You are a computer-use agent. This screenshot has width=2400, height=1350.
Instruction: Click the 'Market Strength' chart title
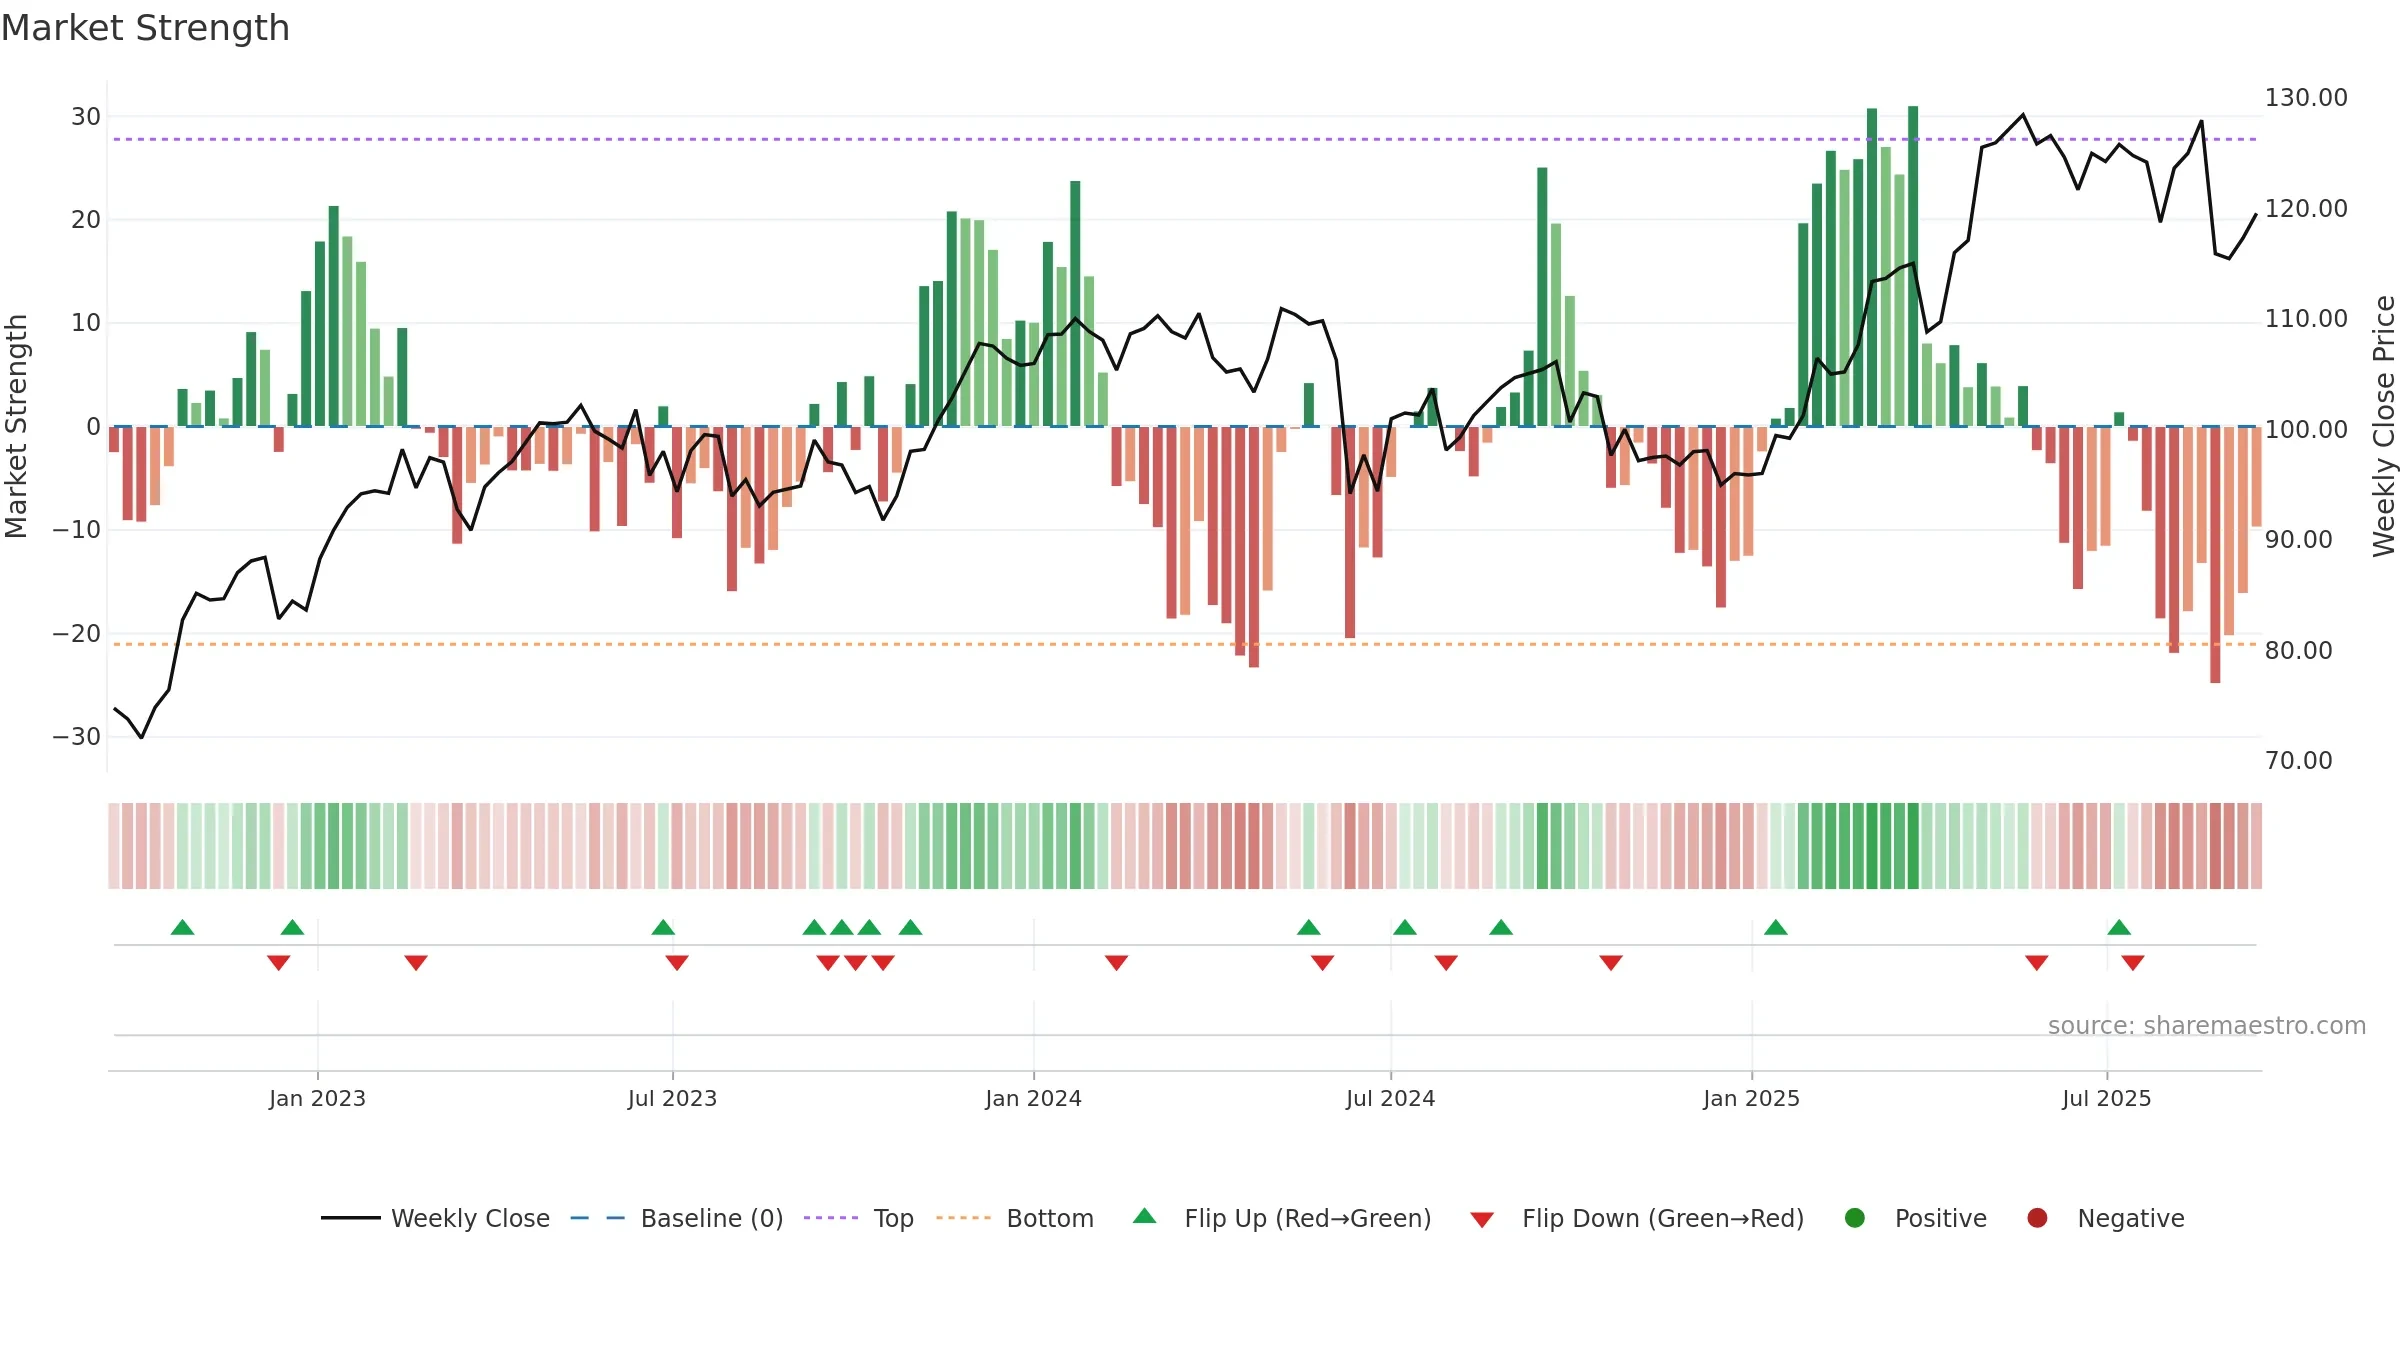[145, 28]
